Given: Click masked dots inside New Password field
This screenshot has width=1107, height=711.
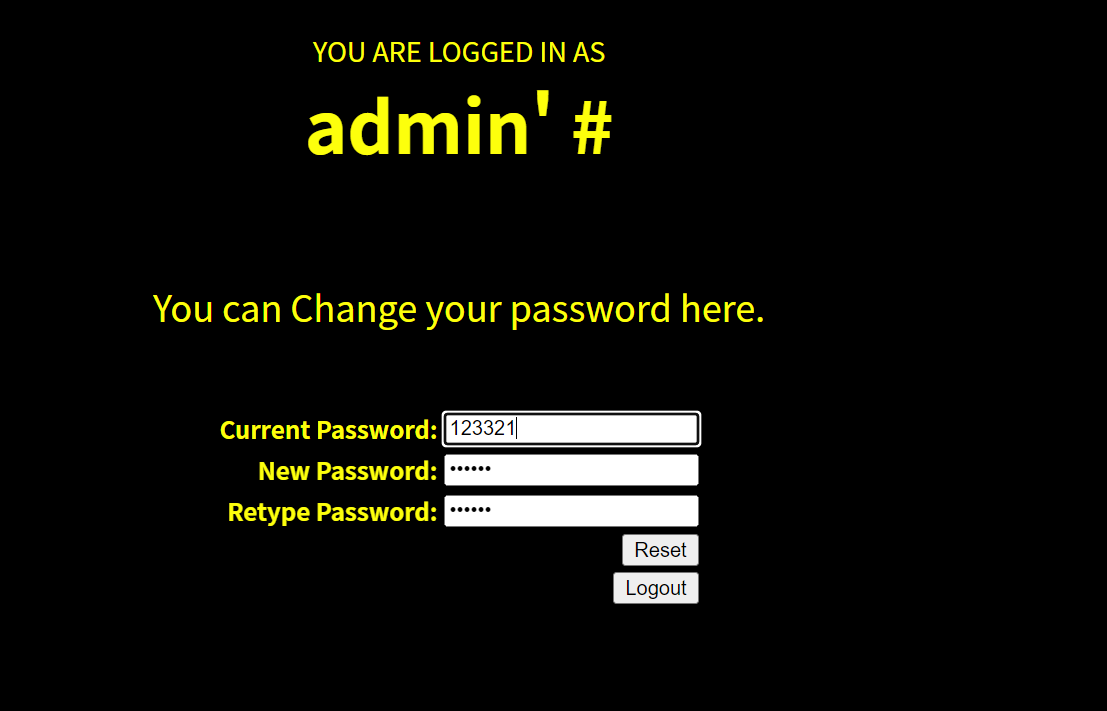Looking at the screenshot, I should click(470, 470).
